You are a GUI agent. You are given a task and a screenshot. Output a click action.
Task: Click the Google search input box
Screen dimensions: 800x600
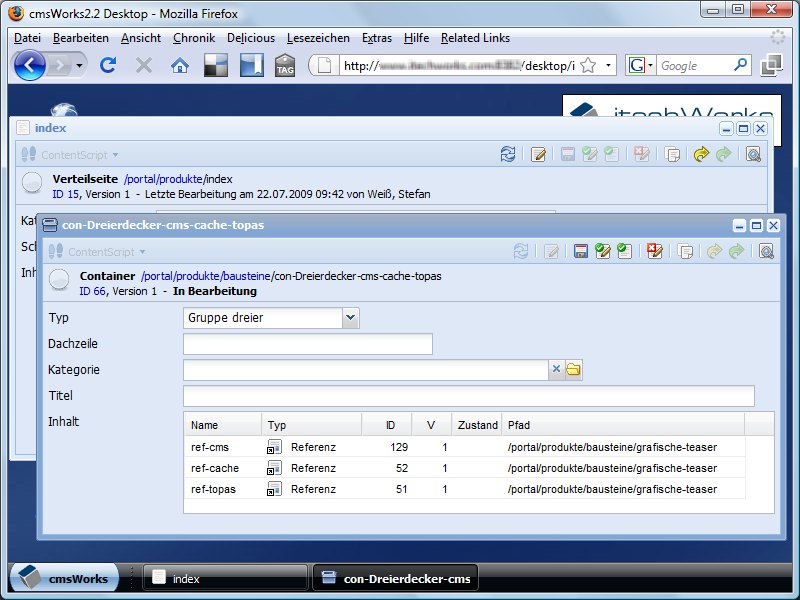[x=694, y=65]
